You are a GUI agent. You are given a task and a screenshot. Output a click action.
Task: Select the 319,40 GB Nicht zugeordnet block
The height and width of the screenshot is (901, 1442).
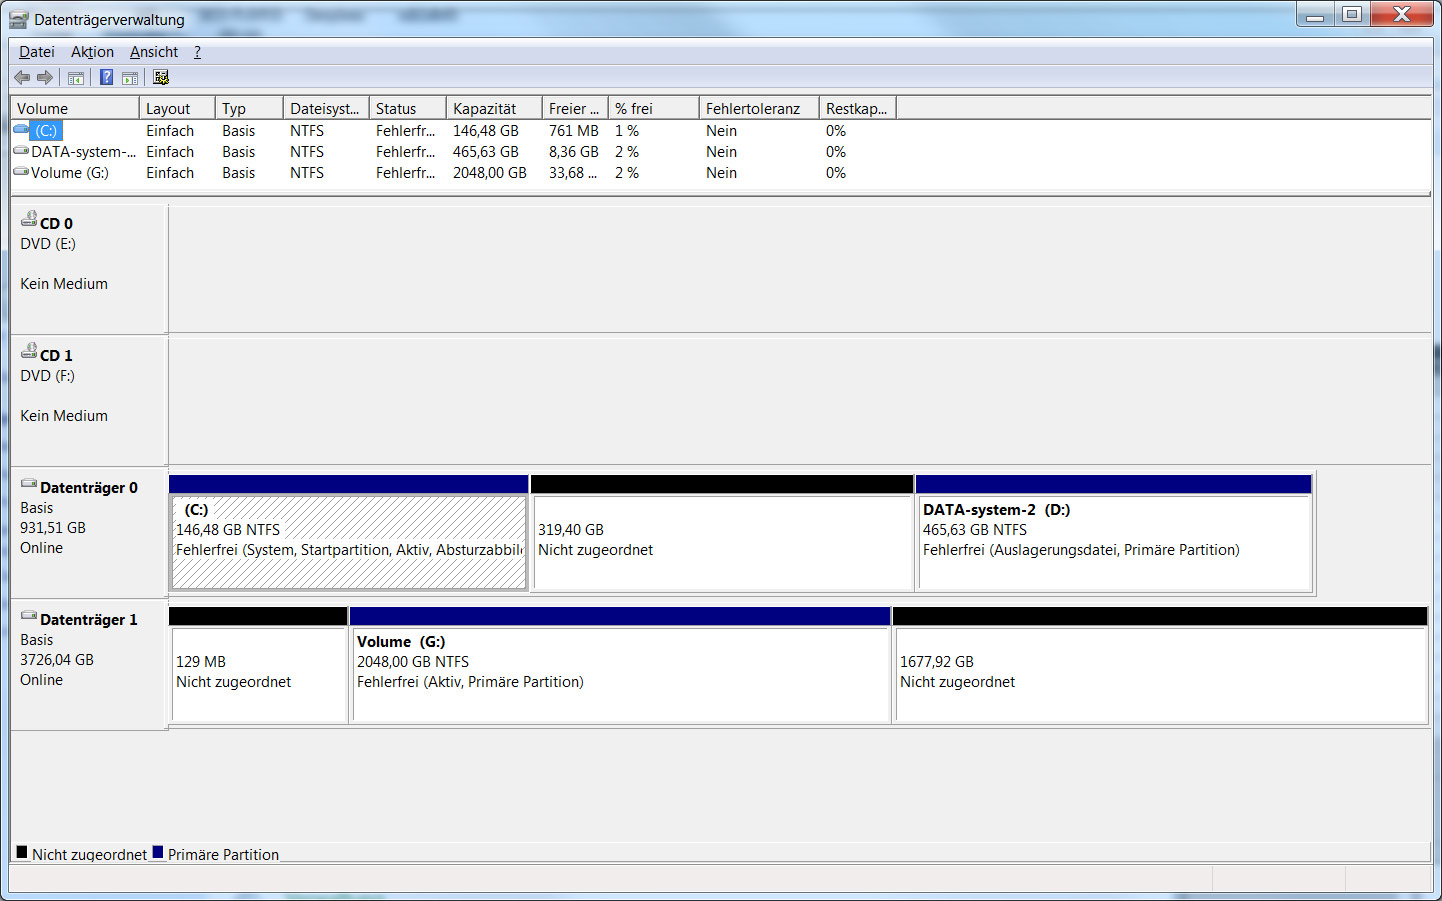point(723,533)
